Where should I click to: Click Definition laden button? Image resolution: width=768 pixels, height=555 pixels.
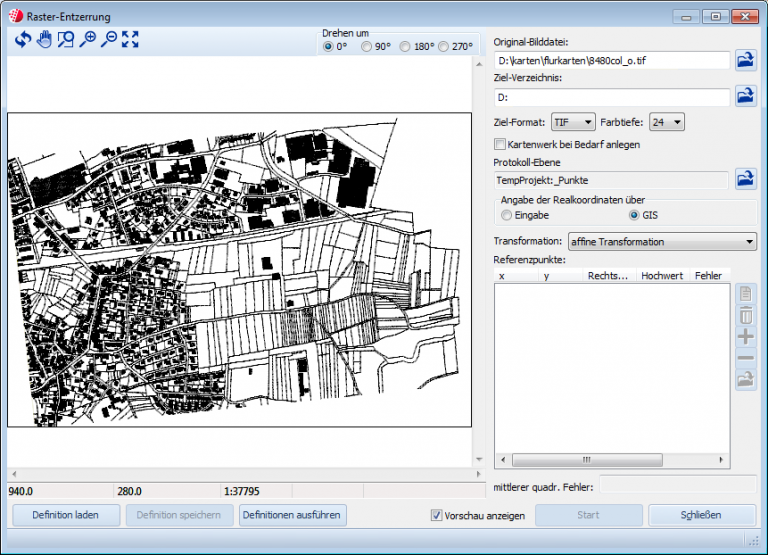tap(66, 515)
